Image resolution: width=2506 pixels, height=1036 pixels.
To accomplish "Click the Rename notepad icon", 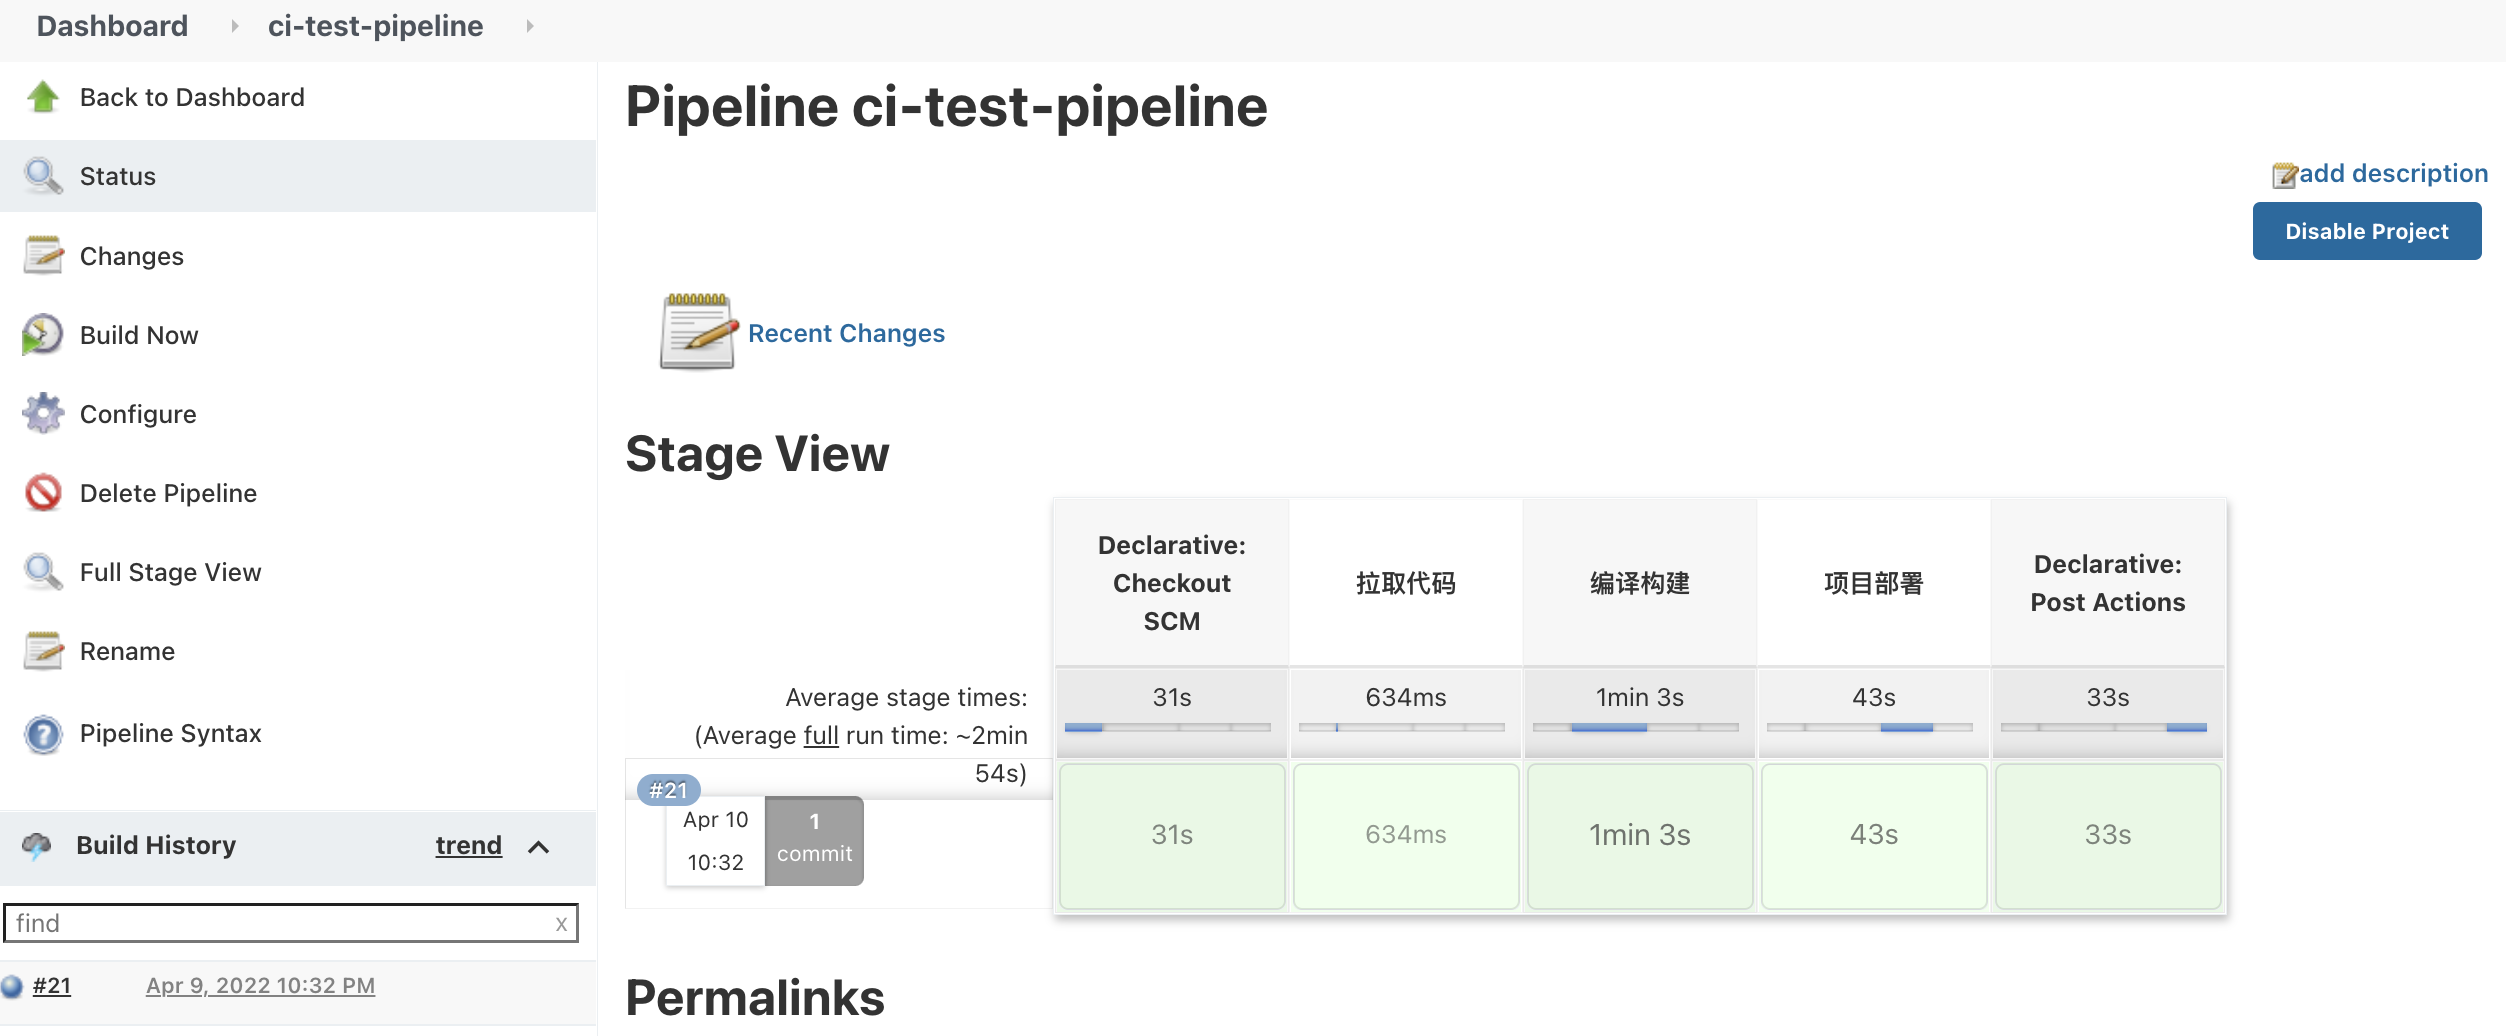I will 43,651.
